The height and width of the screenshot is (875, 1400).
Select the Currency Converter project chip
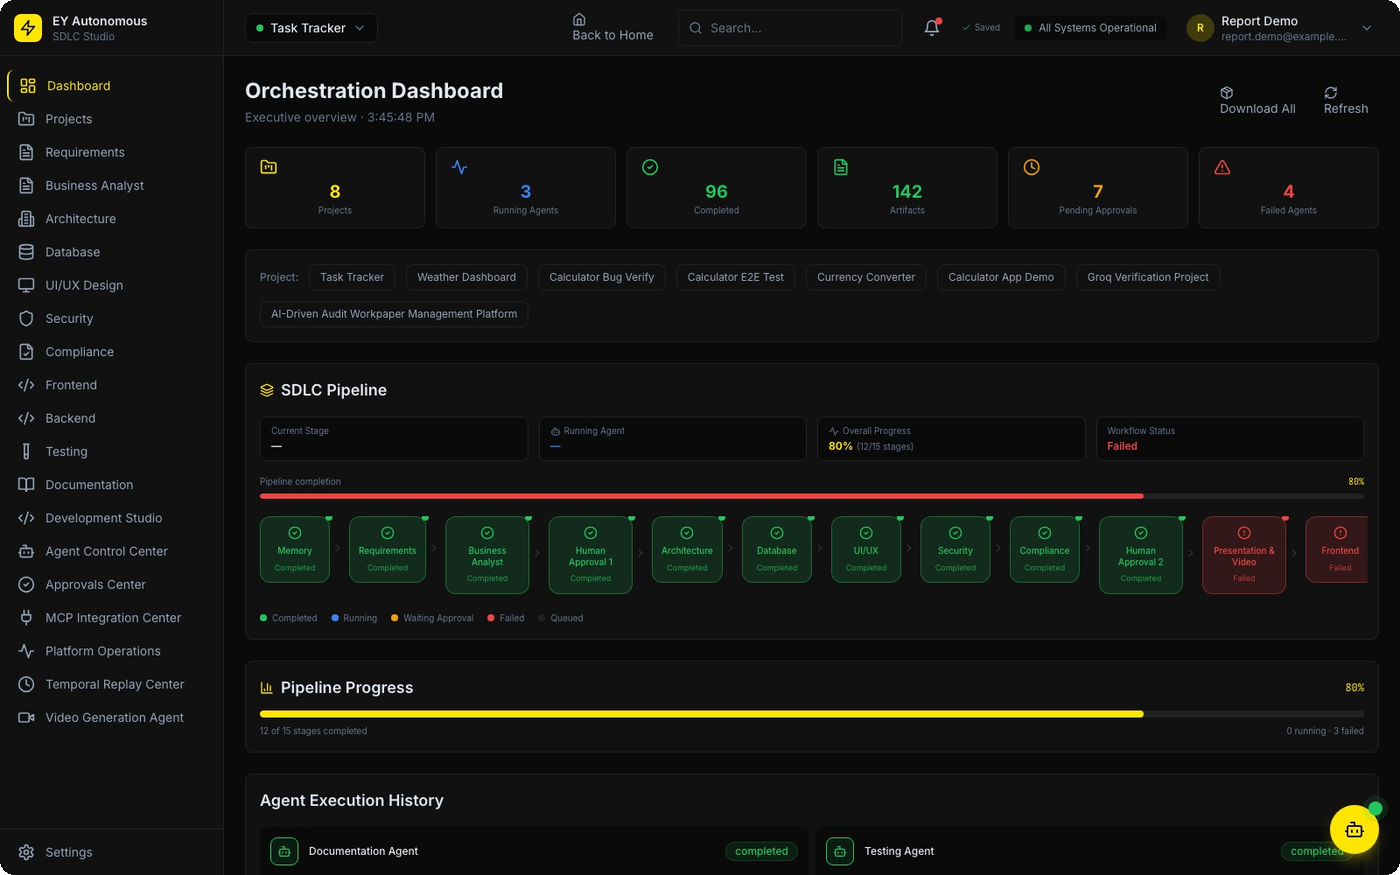coord(866,277)
